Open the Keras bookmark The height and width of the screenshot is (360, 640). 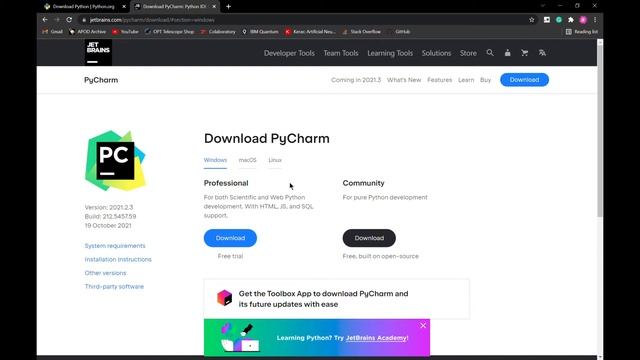pos(311,31)
